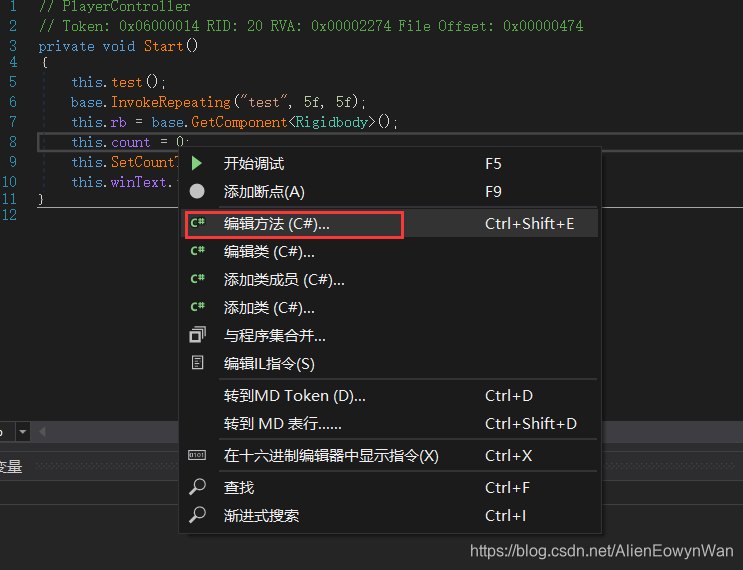The width and height of the screenshot is (743, 570).
Task: Click the C# icon beside 添加类成员
Action: (198, 279)
